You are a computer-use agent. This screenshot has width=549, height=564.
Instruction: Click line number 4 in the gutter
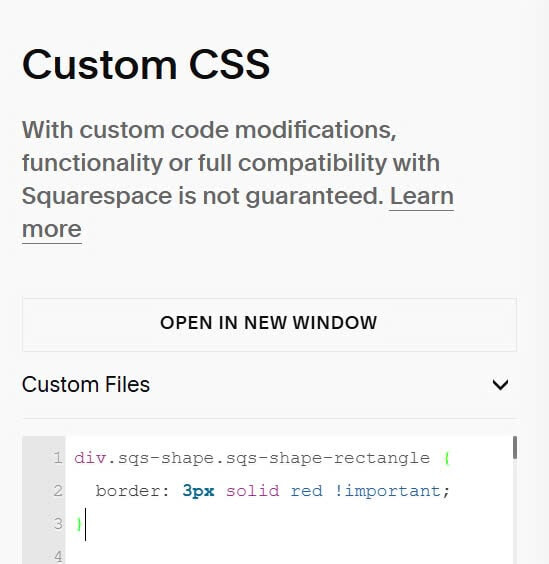coord(58,556)
